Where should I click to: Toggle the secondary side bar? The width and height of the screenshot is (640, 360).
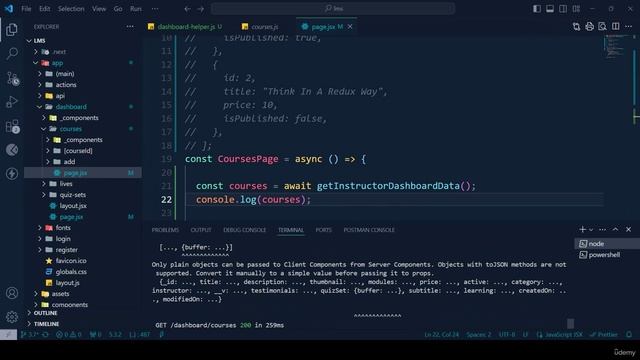point(563,9)
